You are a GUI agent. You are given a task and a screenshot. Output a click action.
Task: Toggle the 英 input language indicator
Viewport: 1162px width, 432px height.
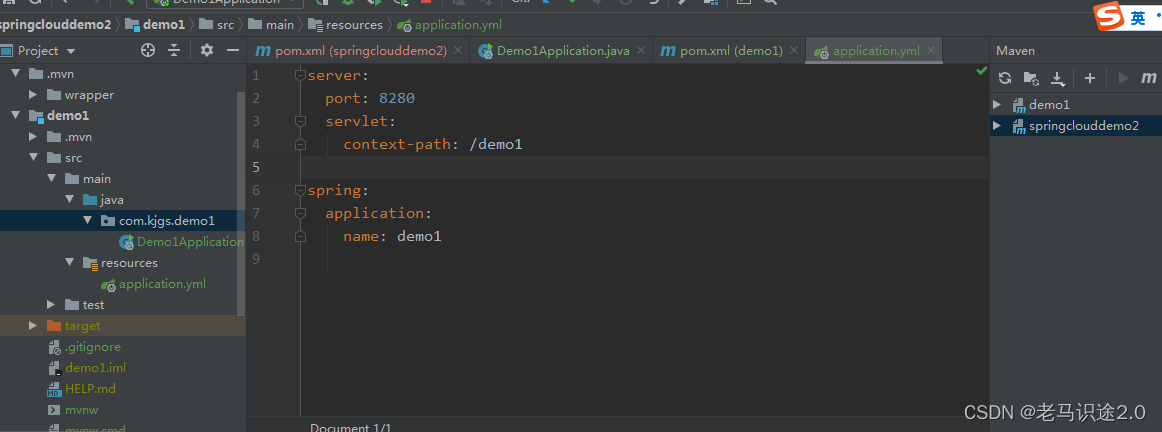point(1138,19)
